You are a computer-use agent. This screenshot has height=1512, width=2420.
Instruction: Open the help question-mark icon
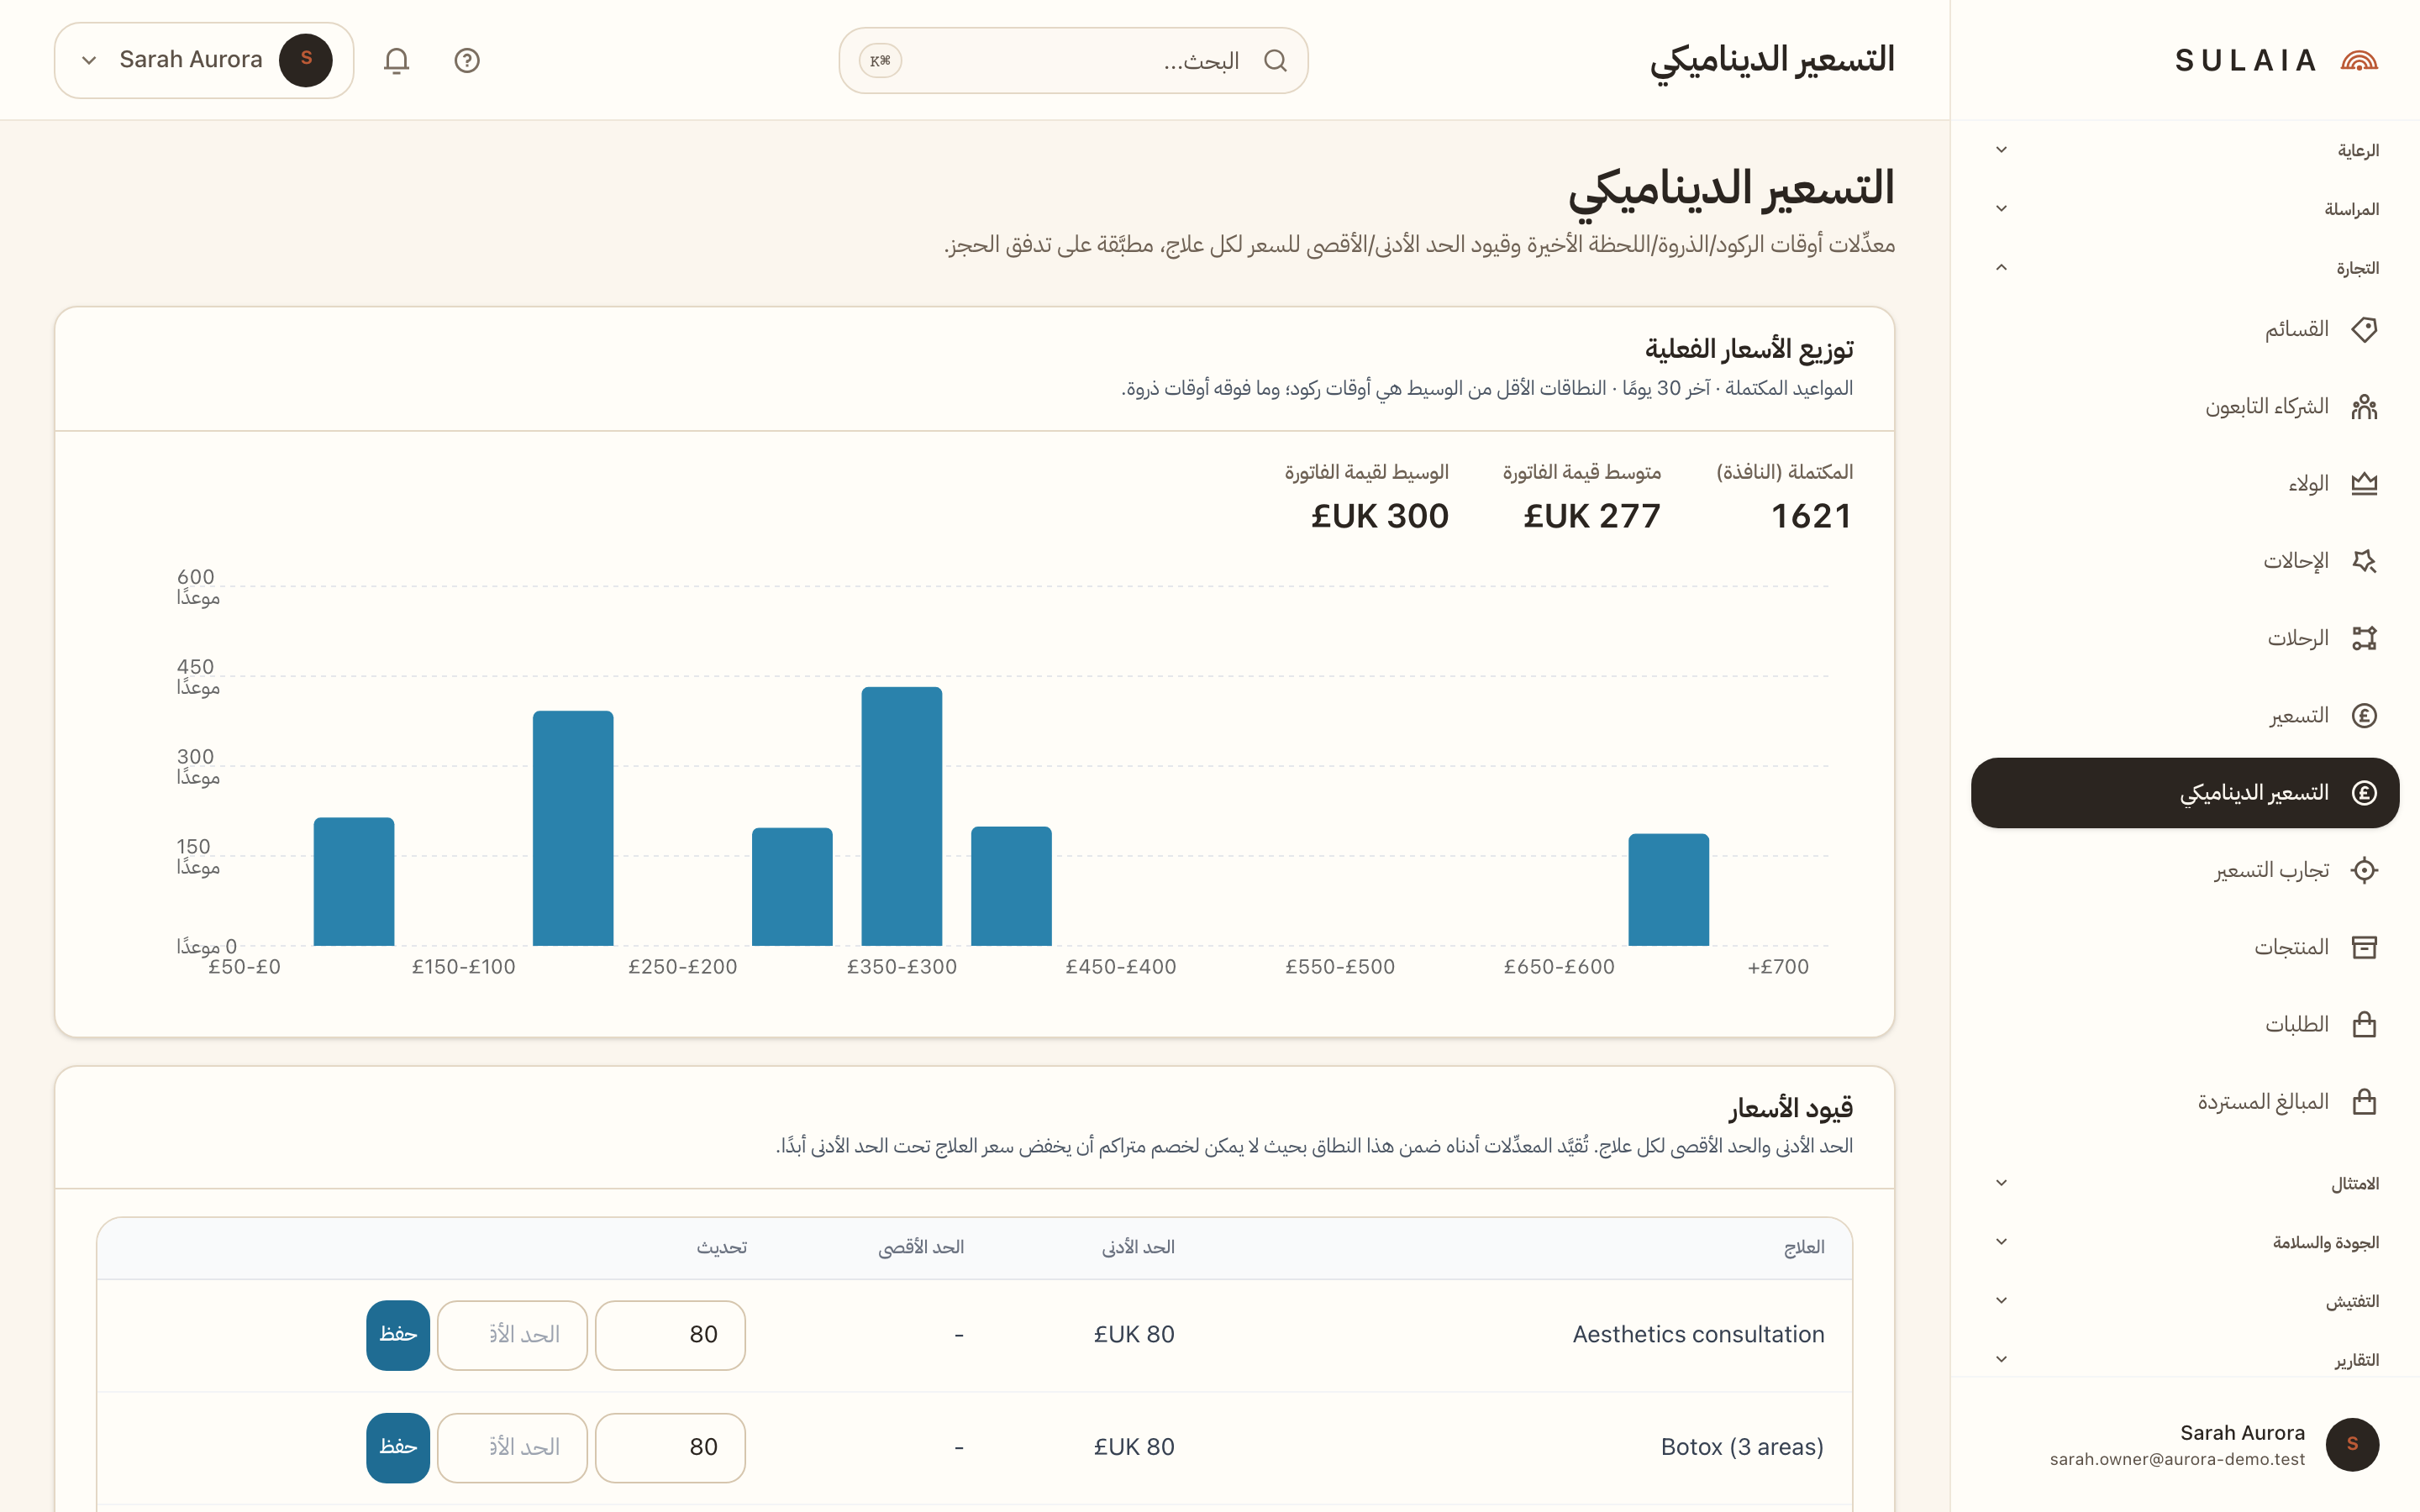[467, 61]
